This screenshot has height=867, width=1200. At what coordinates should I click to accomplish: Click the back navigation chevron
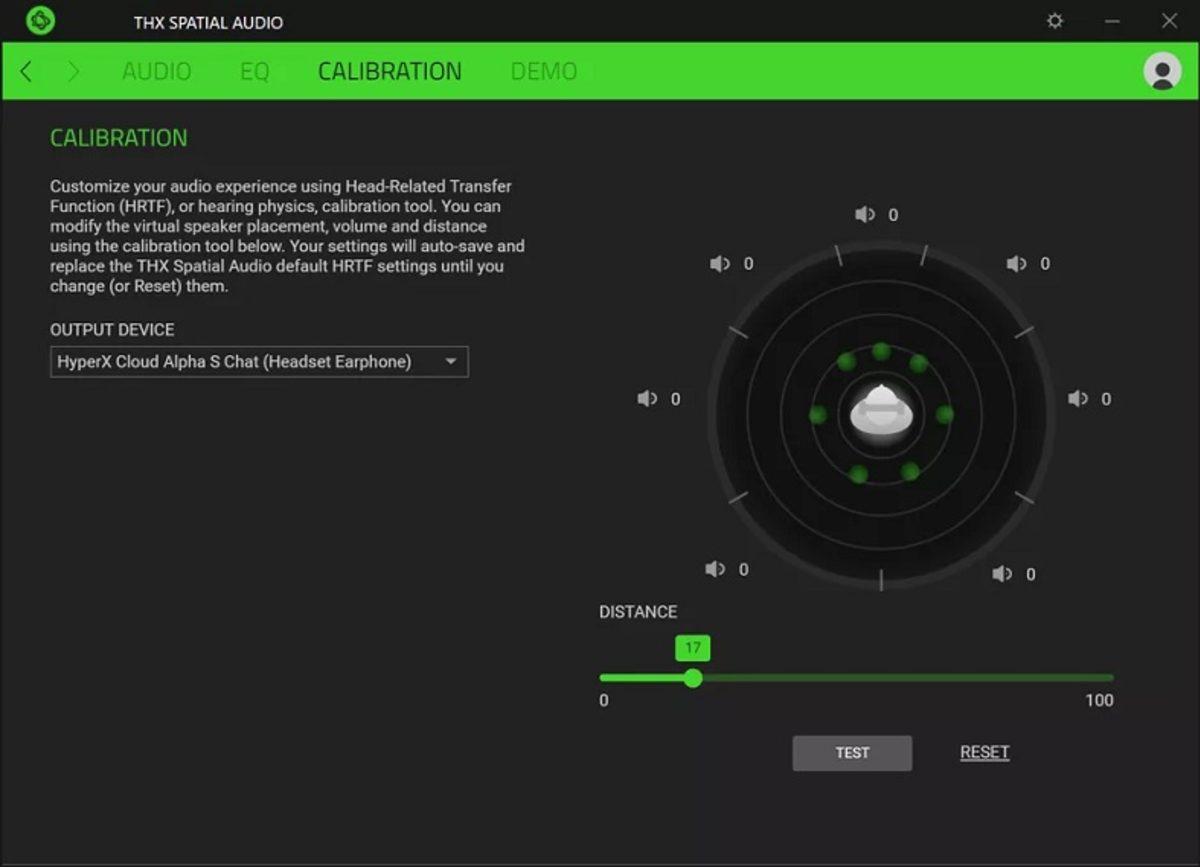point(25,71)
